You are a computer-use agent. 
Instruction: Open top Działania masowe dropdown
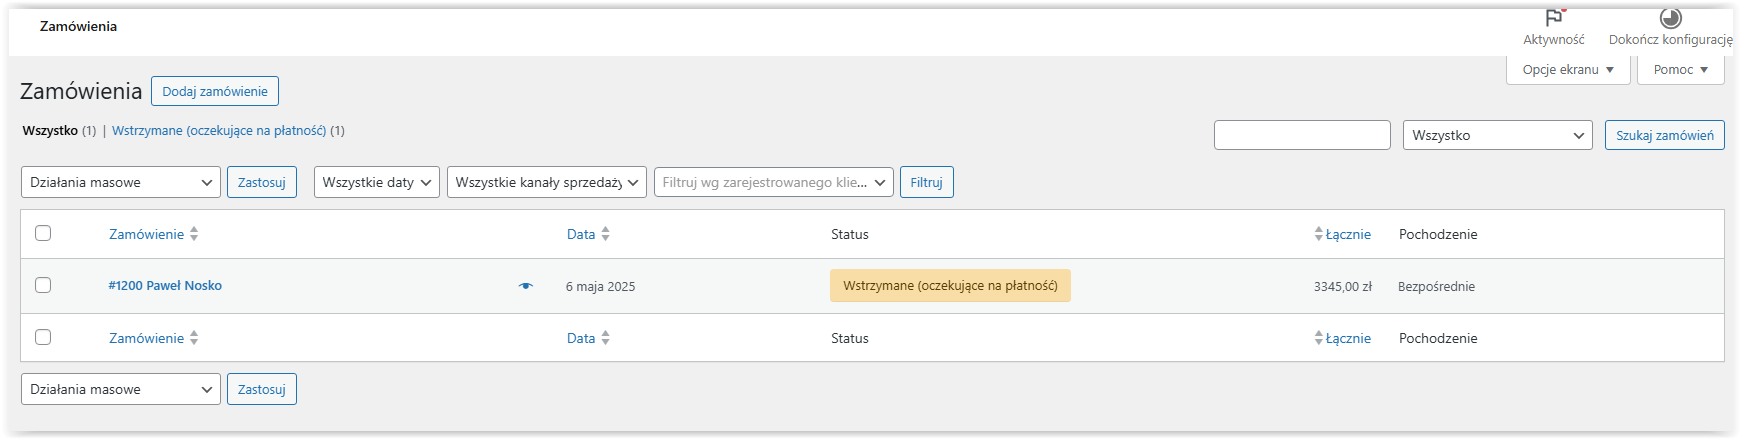120,182
